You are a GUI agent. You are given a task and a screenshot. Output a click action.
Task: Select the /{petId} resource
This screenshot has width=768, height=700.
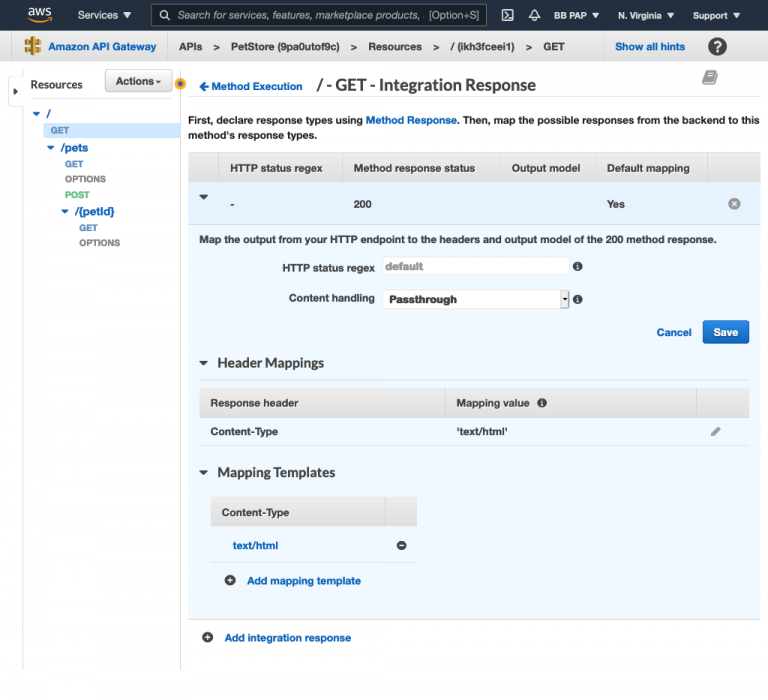(x=94, y=211)
